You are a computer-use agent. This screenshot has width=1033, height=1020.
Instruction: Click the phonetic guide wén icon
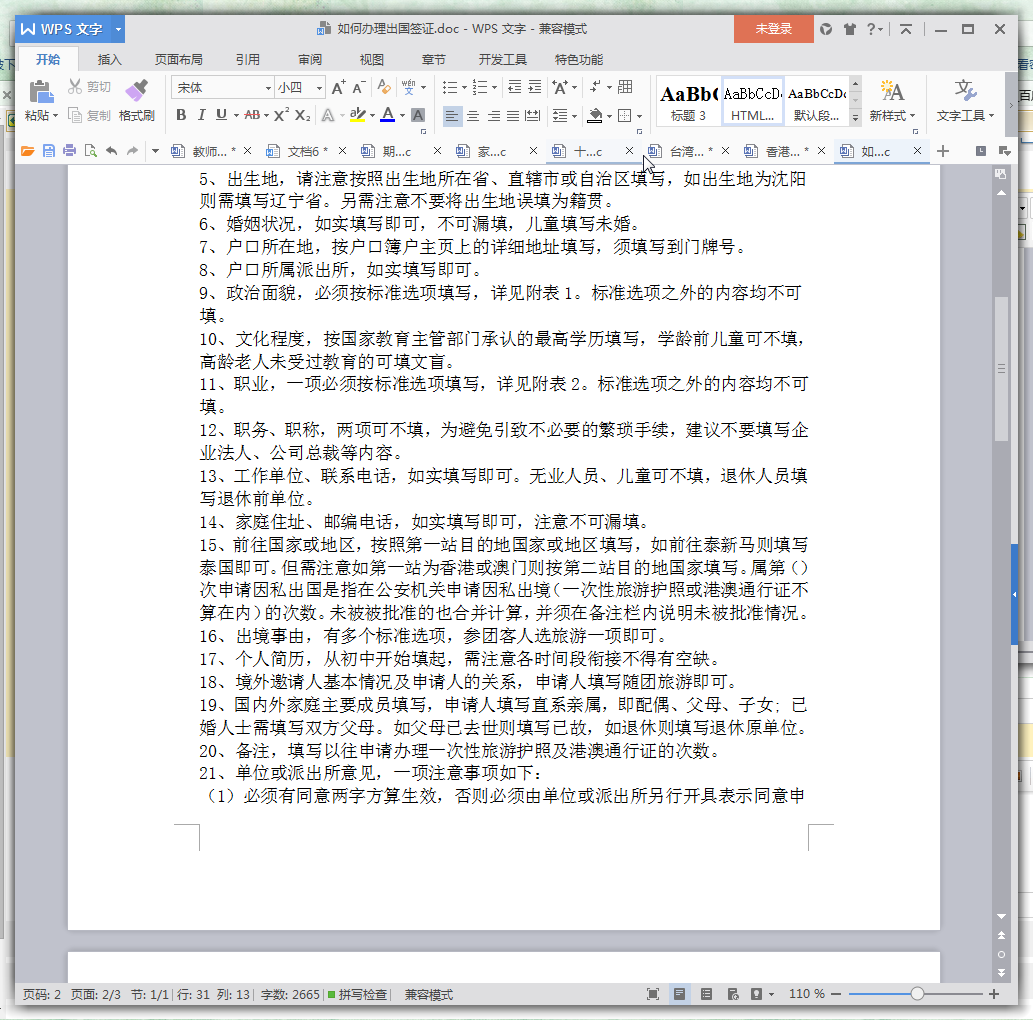(408, 87)
